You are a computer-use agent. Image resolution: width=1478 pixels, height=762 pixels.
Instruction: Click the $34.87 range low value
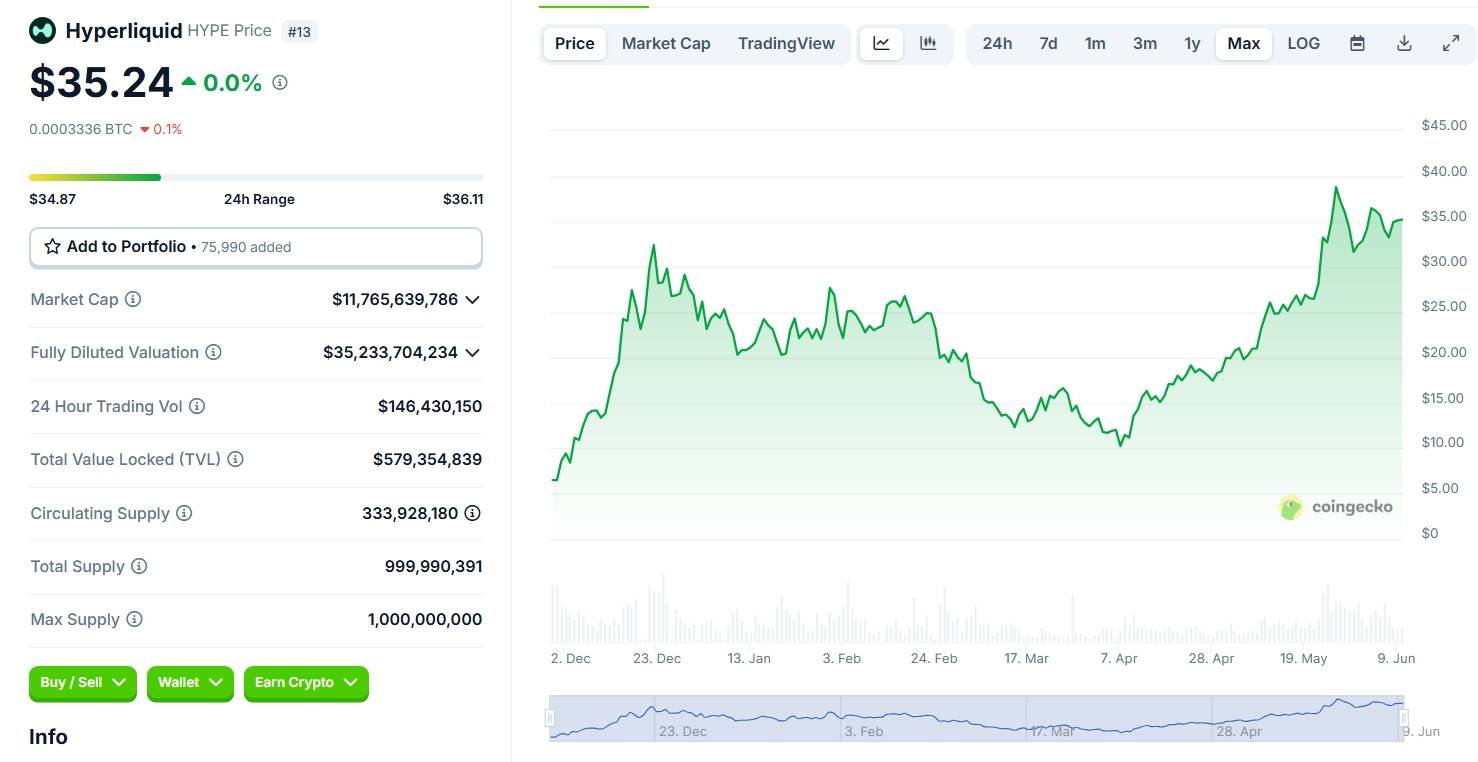click(x=52, y=199)
